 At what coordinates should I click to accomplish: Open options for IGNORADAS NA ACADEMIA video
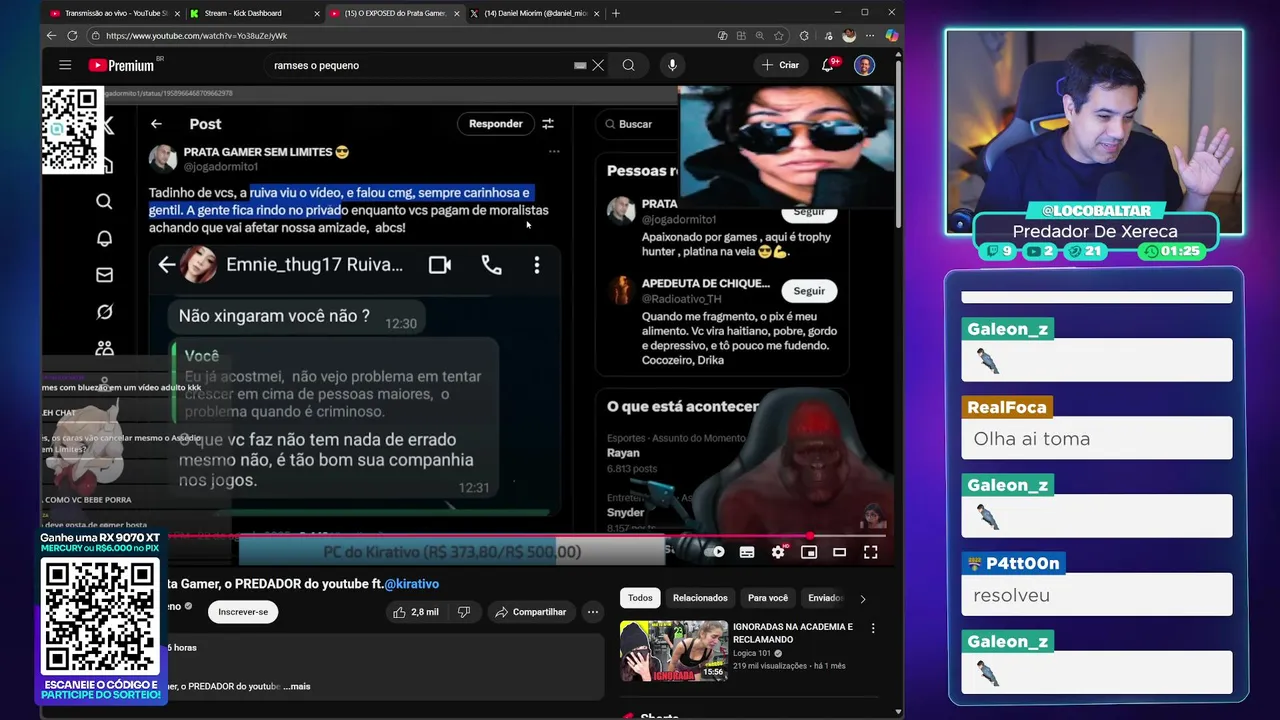click(873, 628)
